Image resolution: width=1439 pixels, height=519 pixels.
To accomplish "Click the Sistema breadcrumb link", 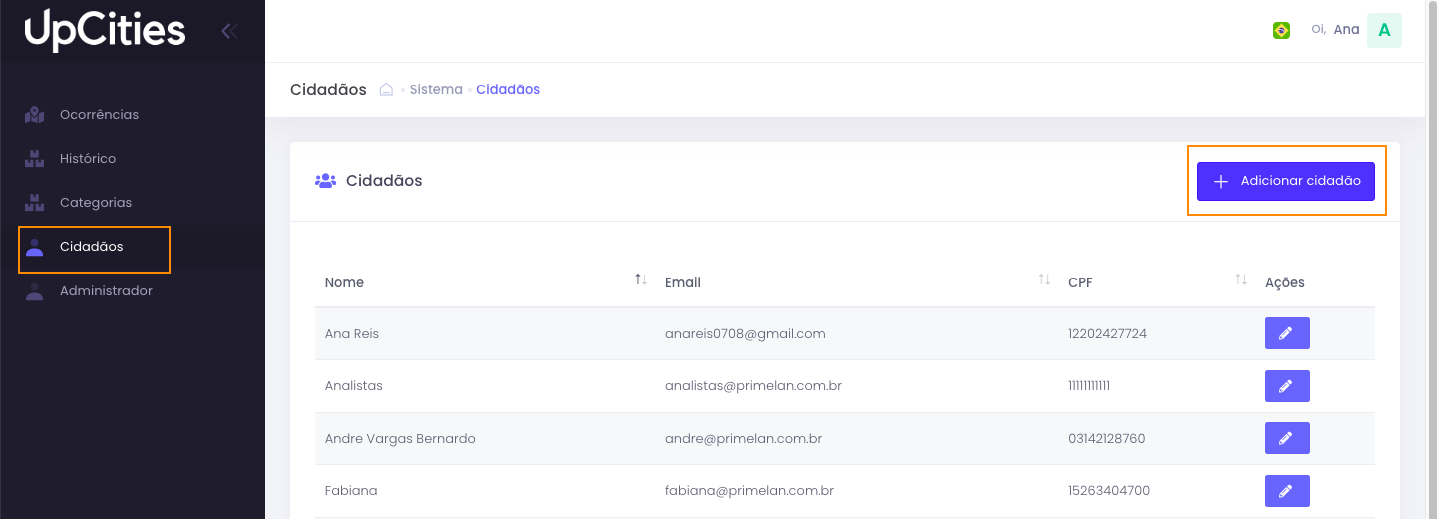I will [436, 89].
